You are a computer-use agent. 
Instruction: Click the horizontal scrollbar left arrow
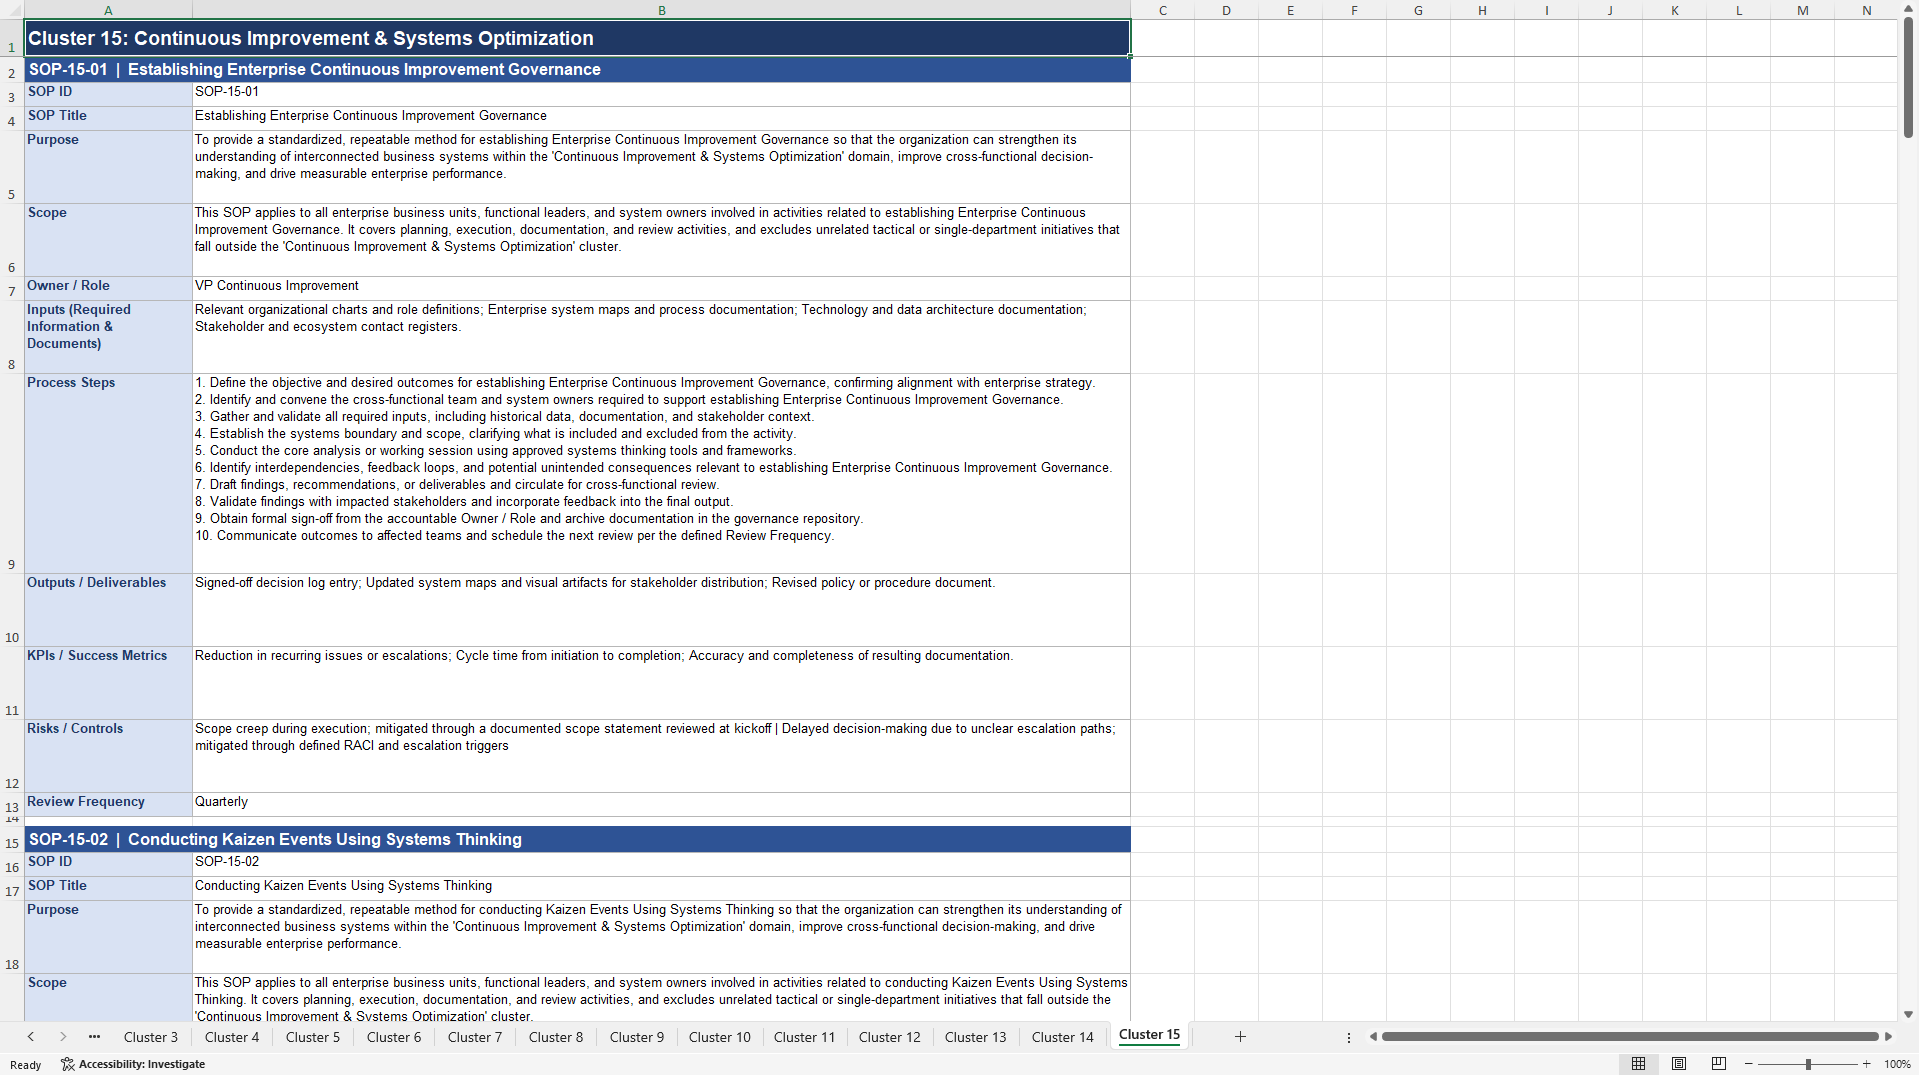tap(1373, 1037)
